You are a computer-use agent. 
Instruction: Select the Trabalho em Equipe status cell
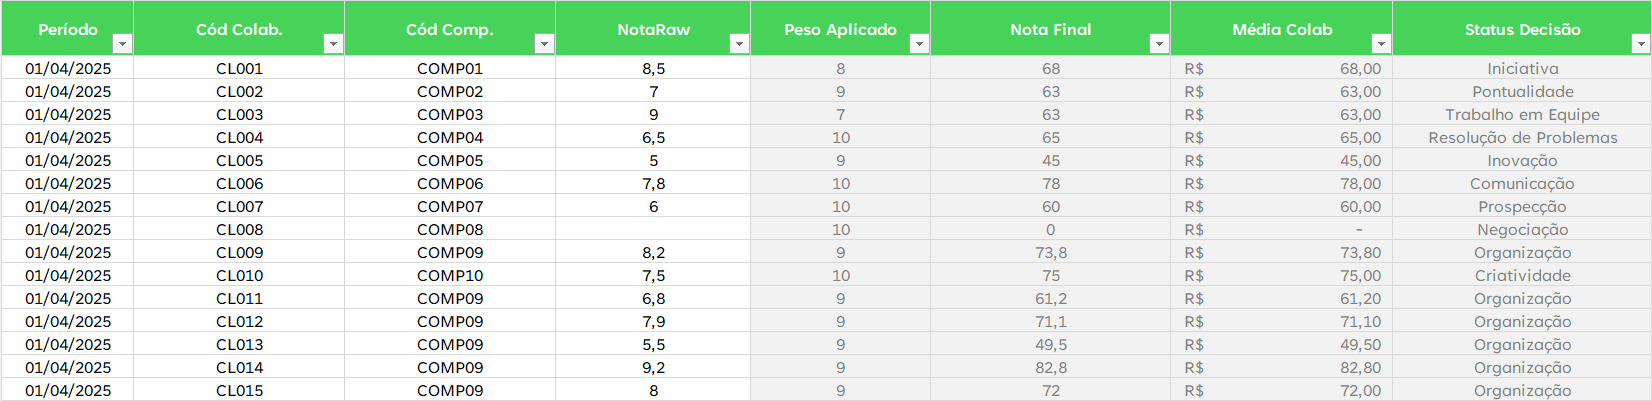1522,115
